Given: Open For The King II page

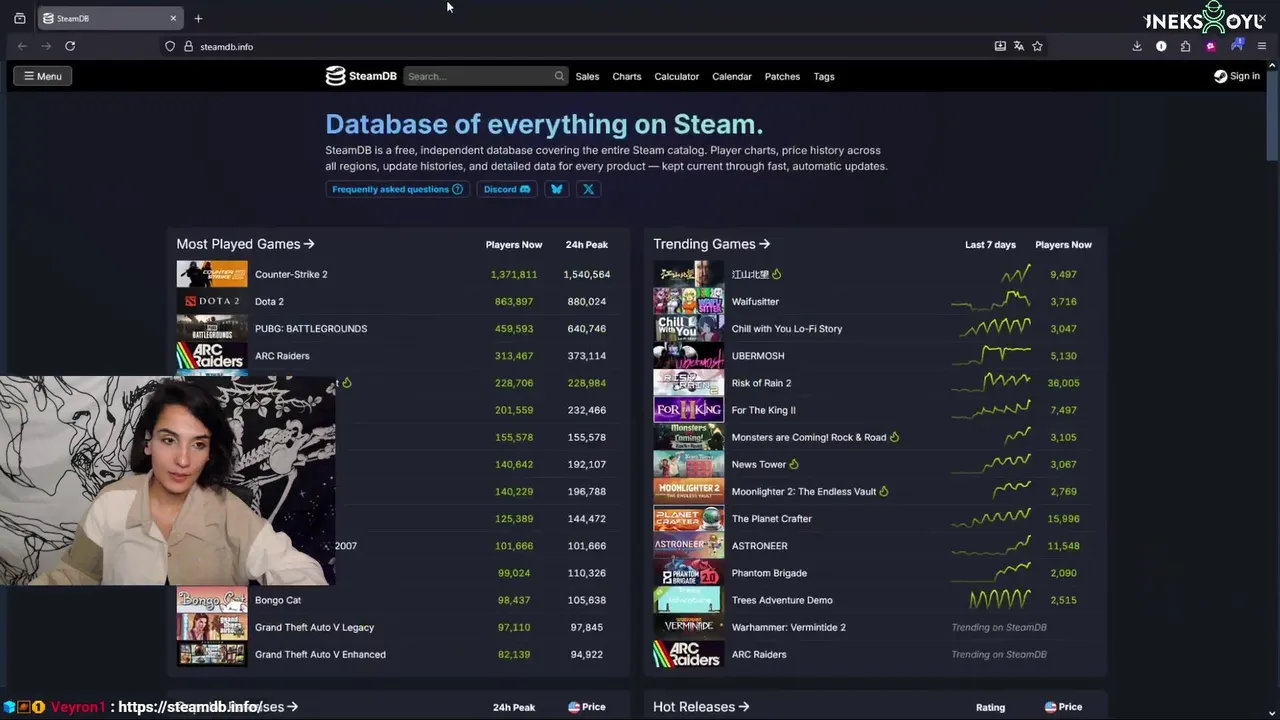Looking at the screenshot, I should point(764,410).
